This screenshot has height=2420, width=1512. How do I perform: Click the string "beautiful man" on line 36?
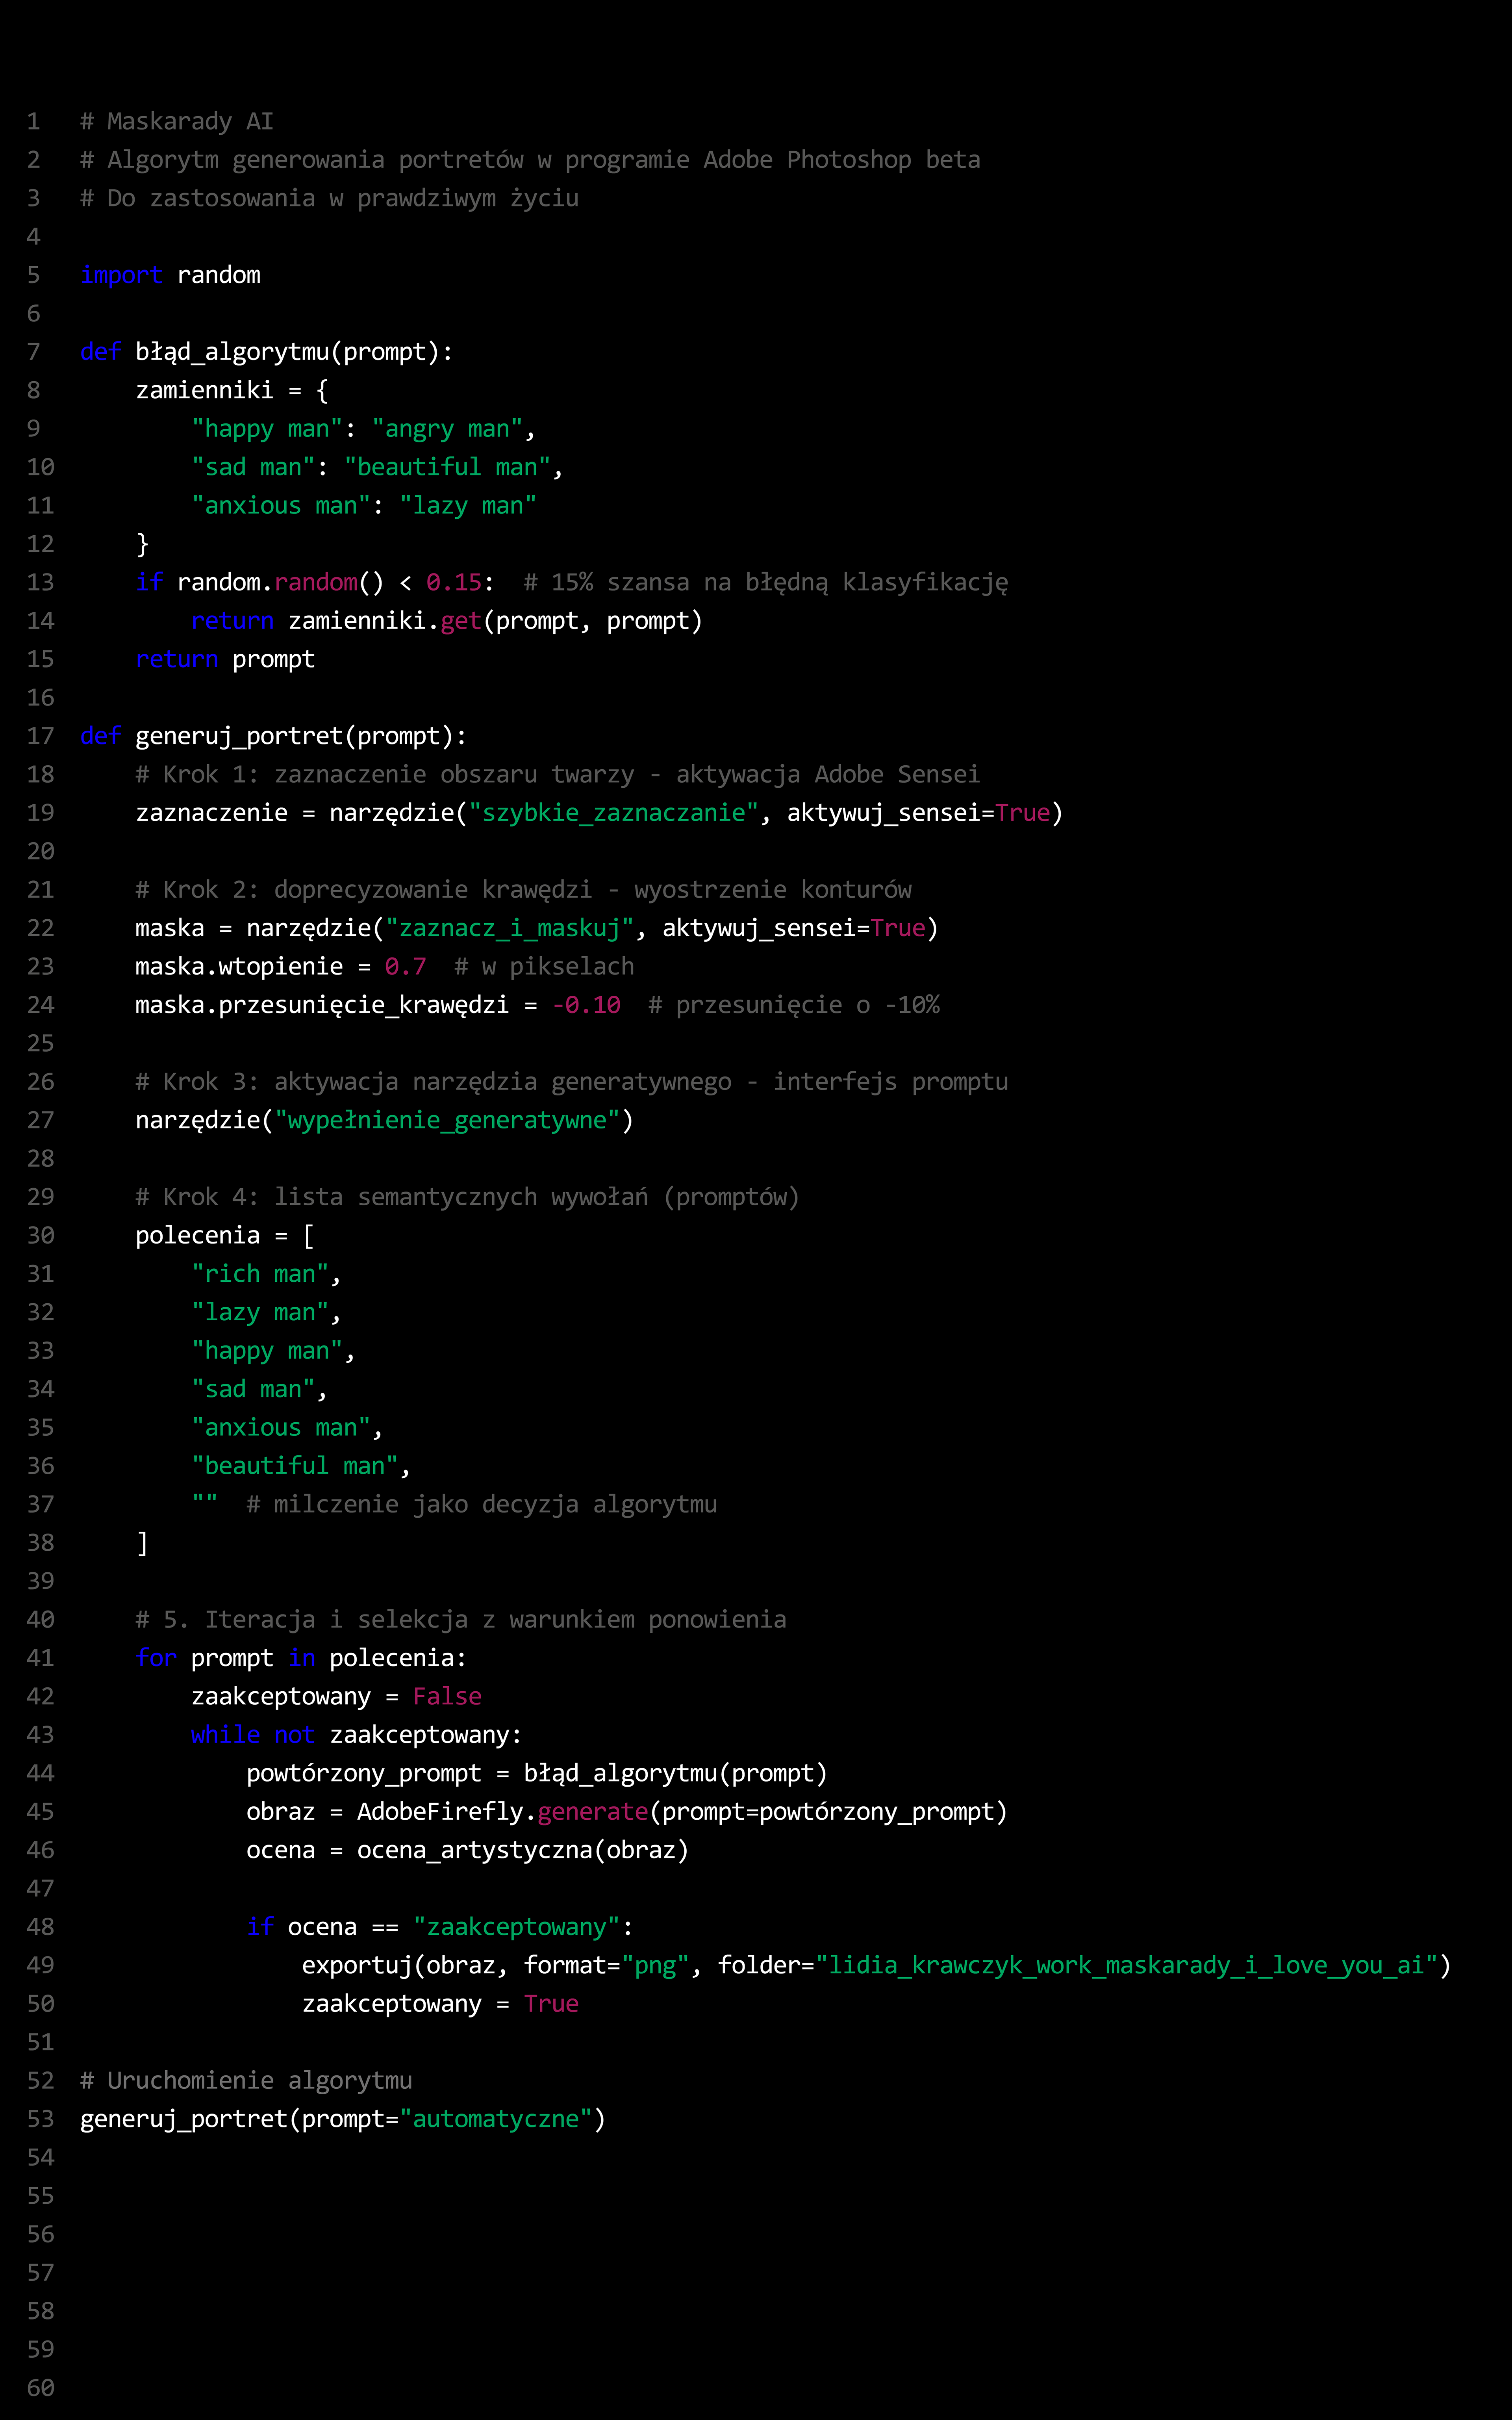tap(295, 1466)
